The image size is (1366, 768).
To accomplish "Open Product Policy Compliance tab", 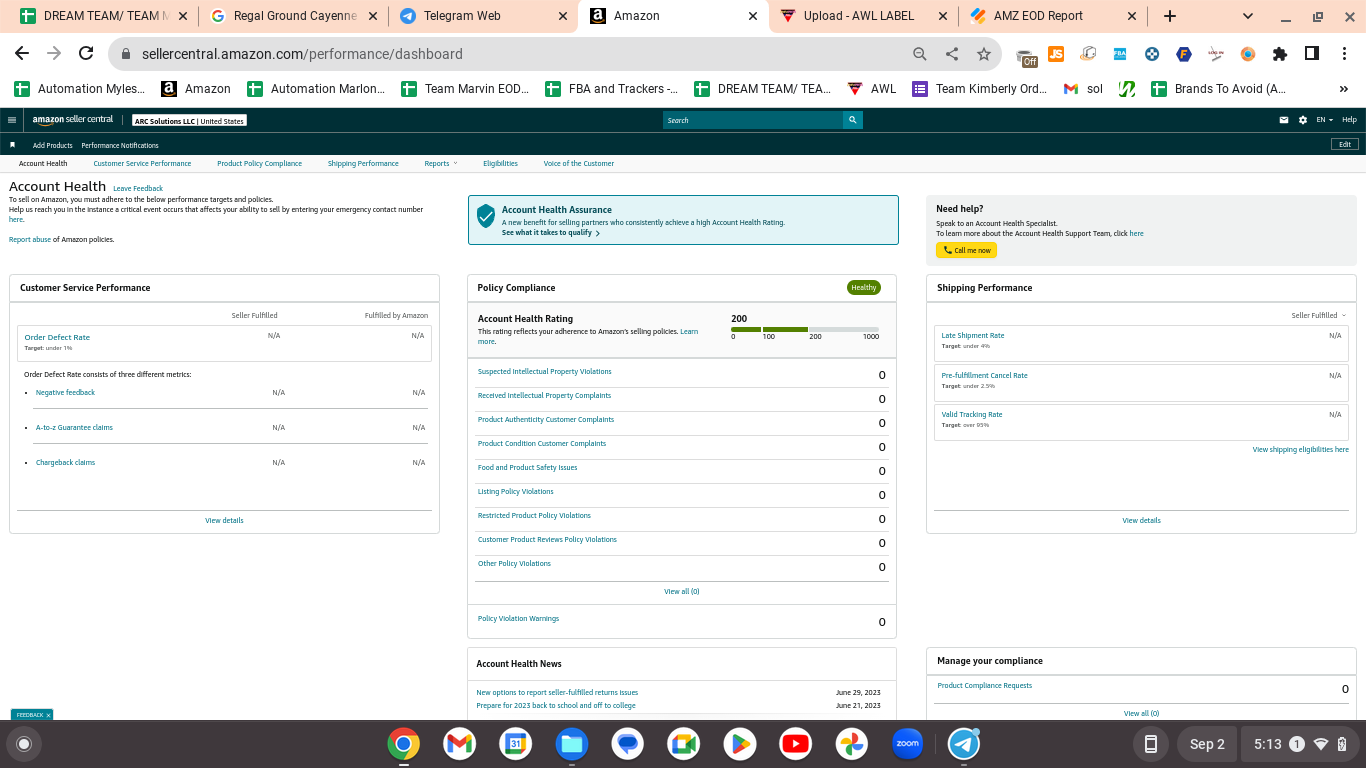I will (259, 163).
